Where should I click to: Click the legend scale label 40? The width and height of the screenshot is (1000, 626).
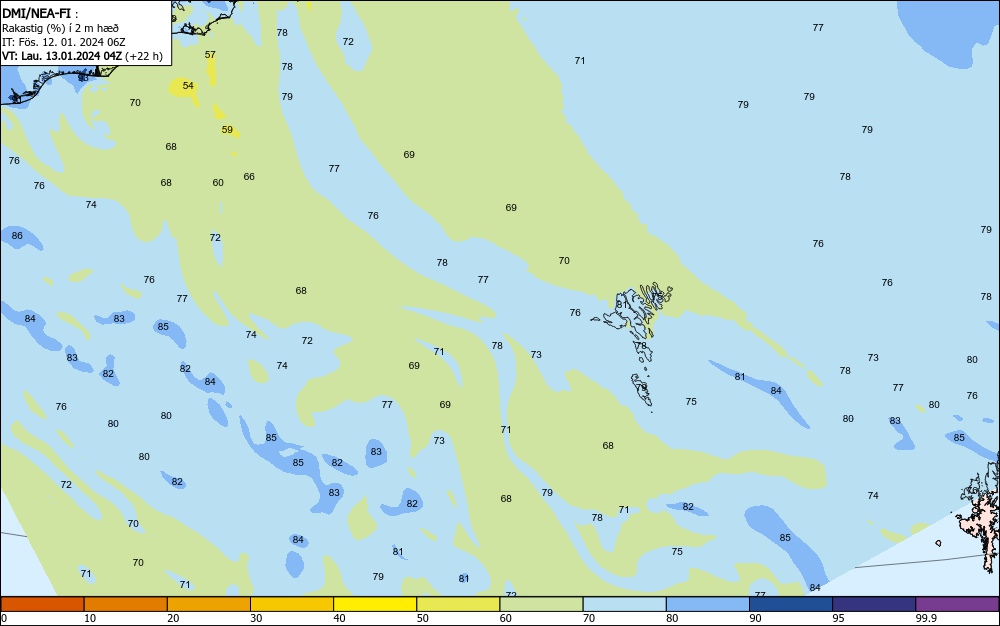pos(339,618)
